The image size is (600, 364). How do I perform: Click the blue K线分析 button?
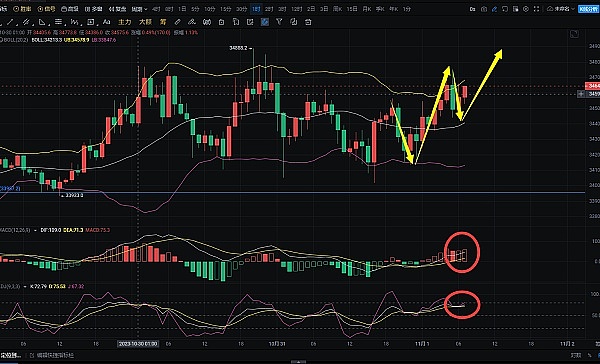588,8
